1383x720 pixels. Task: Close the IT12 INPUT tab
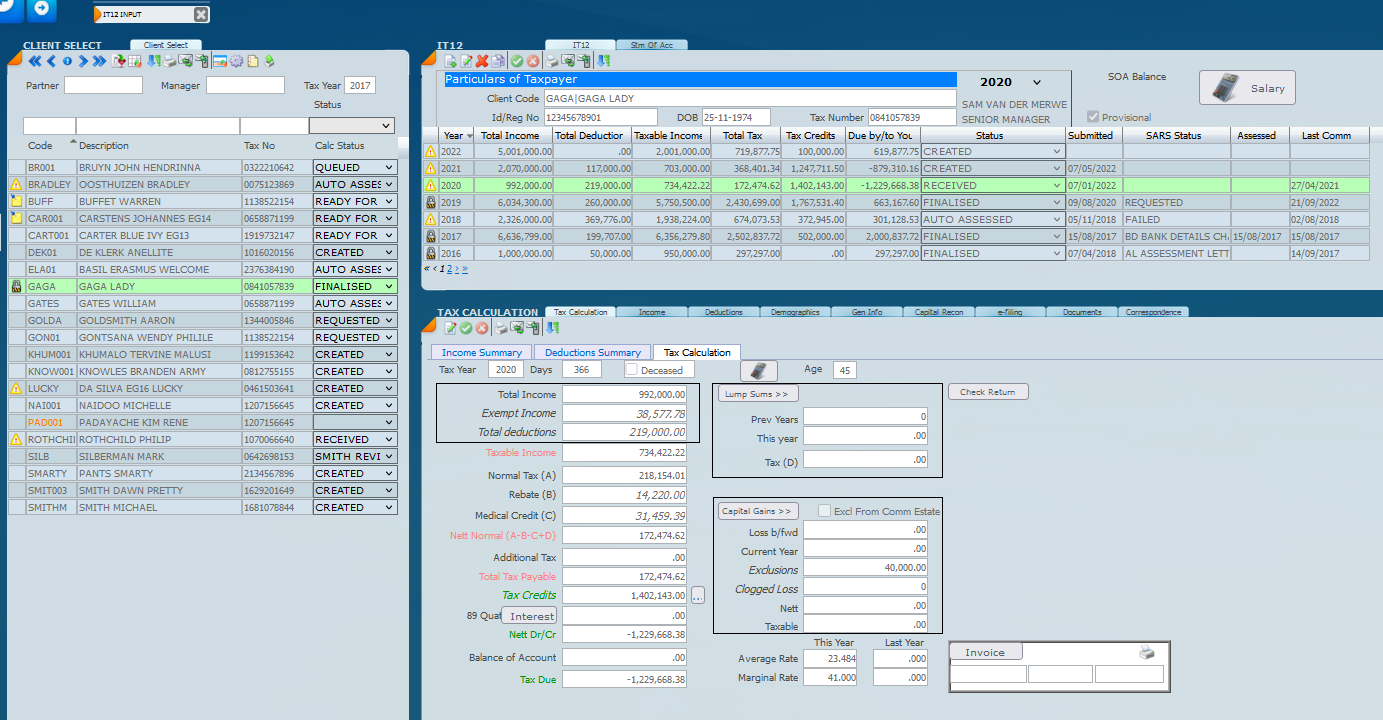[201, 14]
